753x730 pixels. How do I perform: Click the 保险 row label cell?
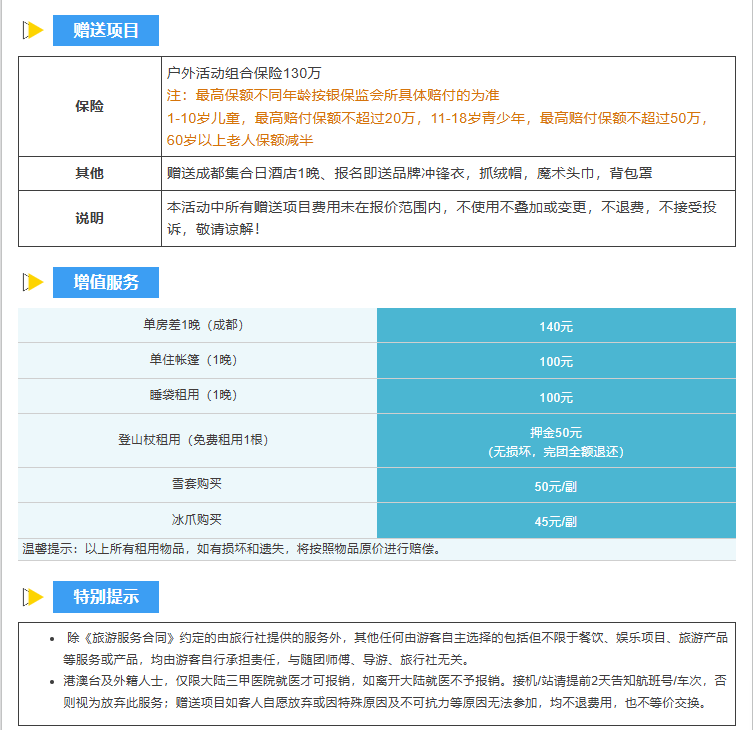coord(90,106)
